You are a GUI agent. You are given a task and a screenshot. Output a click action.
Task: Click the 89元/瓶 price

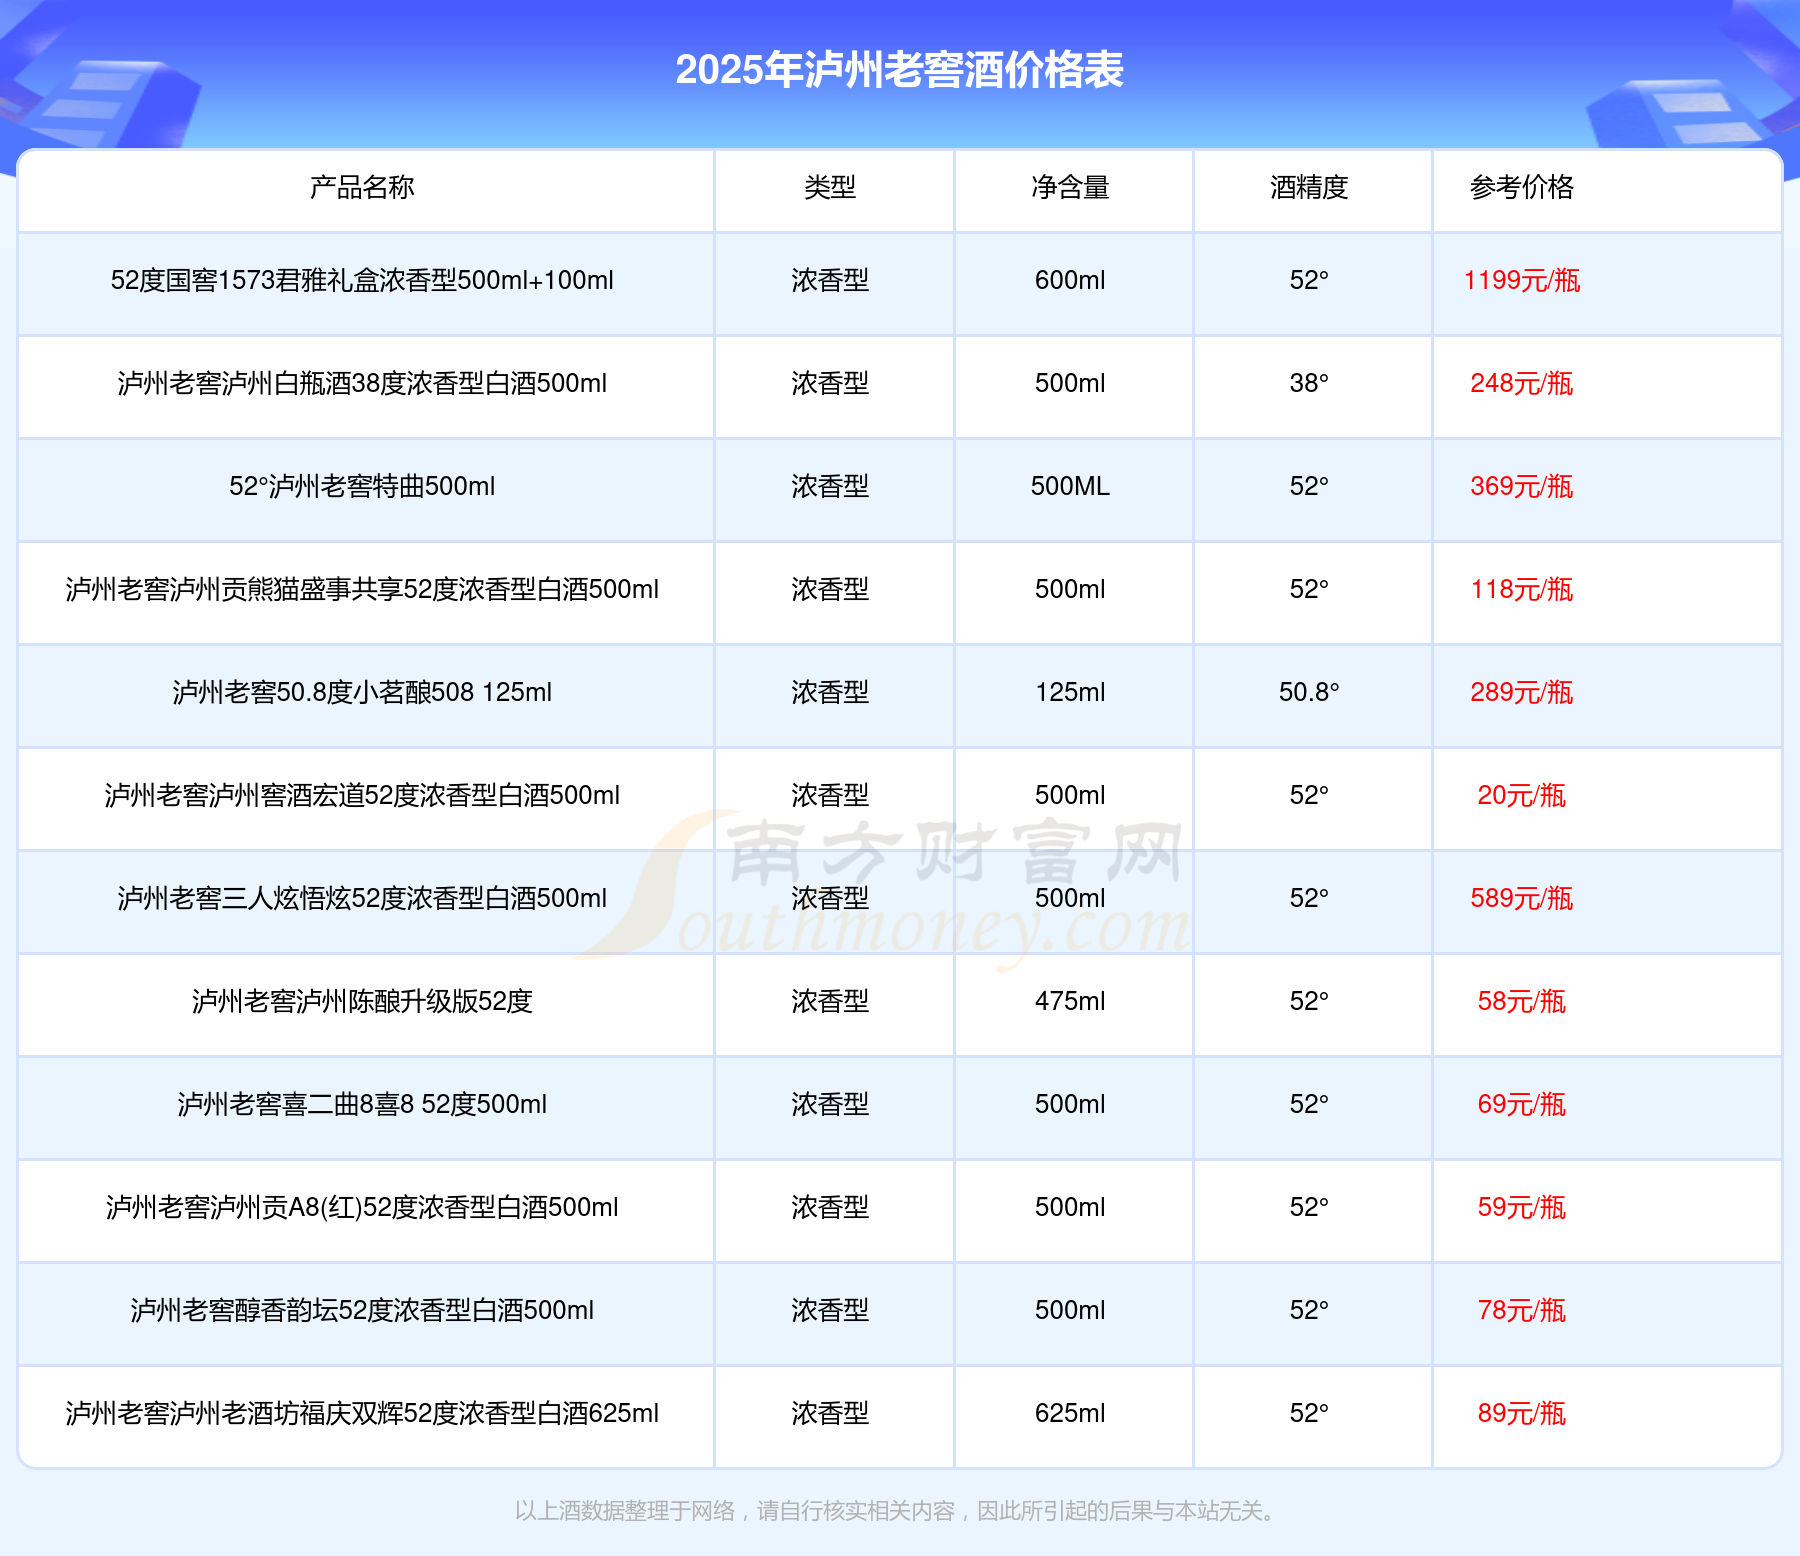[x=1521, y=1413]
